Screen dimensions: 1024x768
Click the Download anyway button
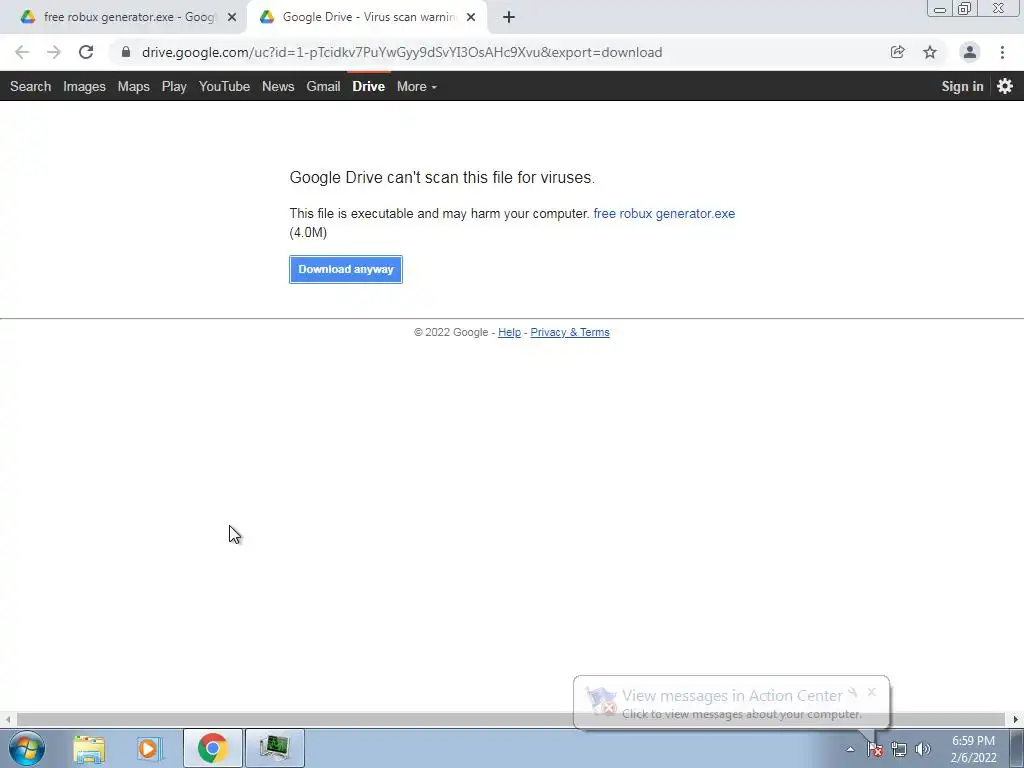tap(346, 269)
